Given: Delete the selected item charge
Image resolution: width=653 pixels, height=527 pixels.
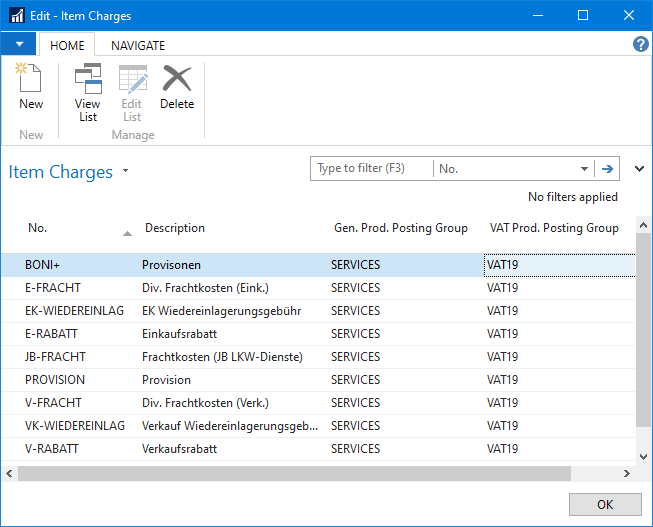Looking at the screenshot, I should (x=177, y=86).
